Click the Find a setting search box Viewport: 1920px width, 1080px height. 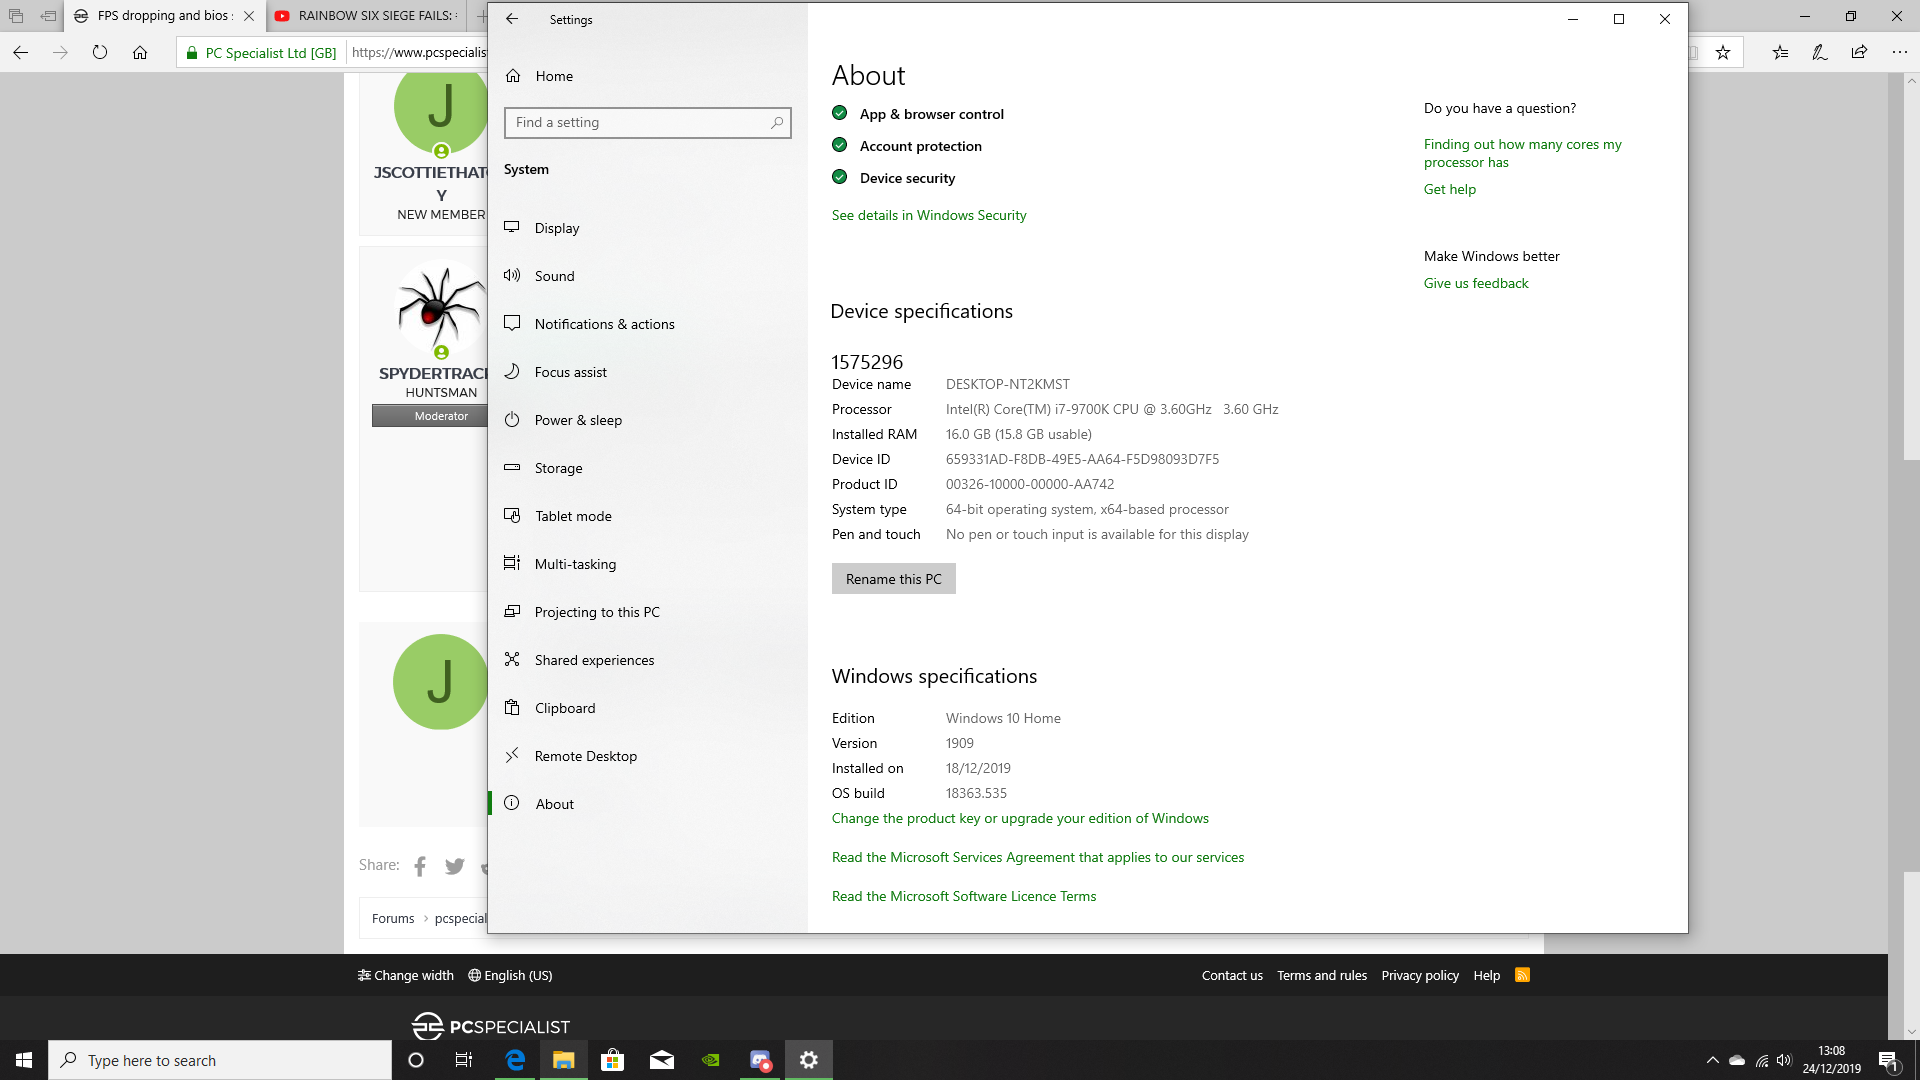coord(647,122)
